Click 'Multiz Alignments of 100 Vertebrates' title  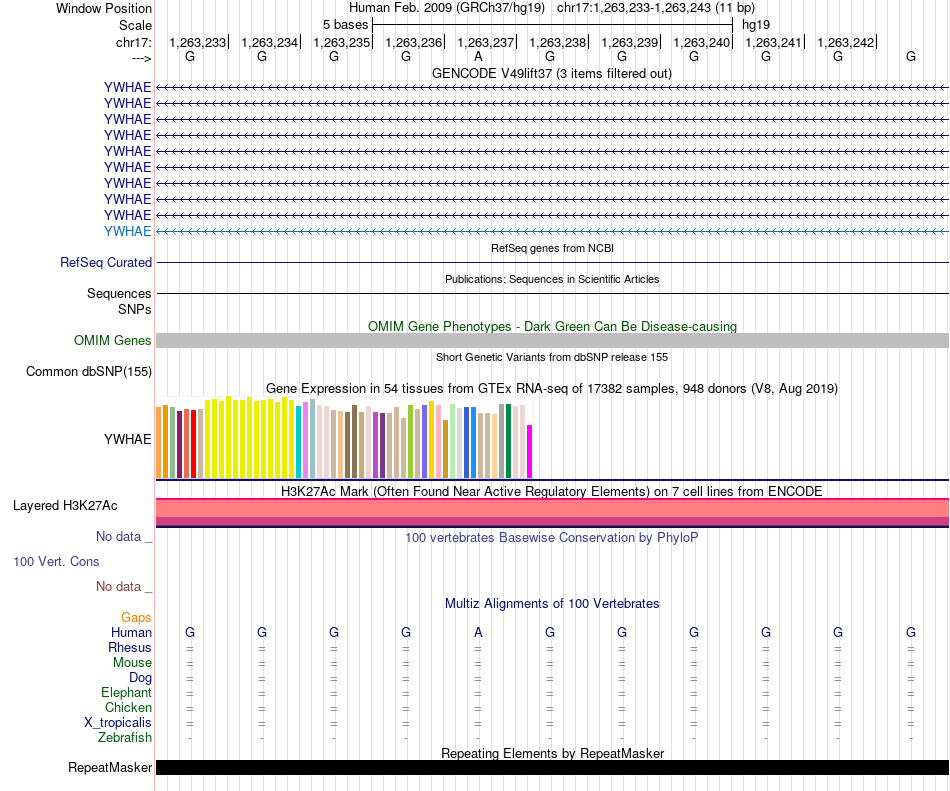coord(552,603)
